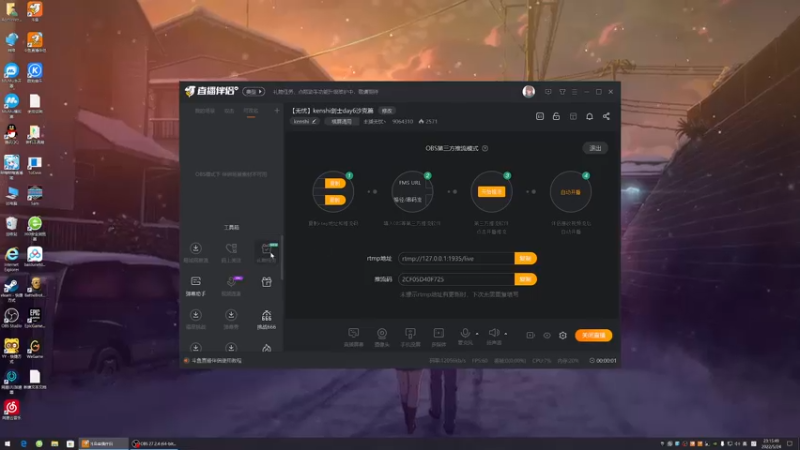This screenshot has width=800, height=450.
Task: Click the streamer avatar in the title bar
Action: click(x=529, y=91)
